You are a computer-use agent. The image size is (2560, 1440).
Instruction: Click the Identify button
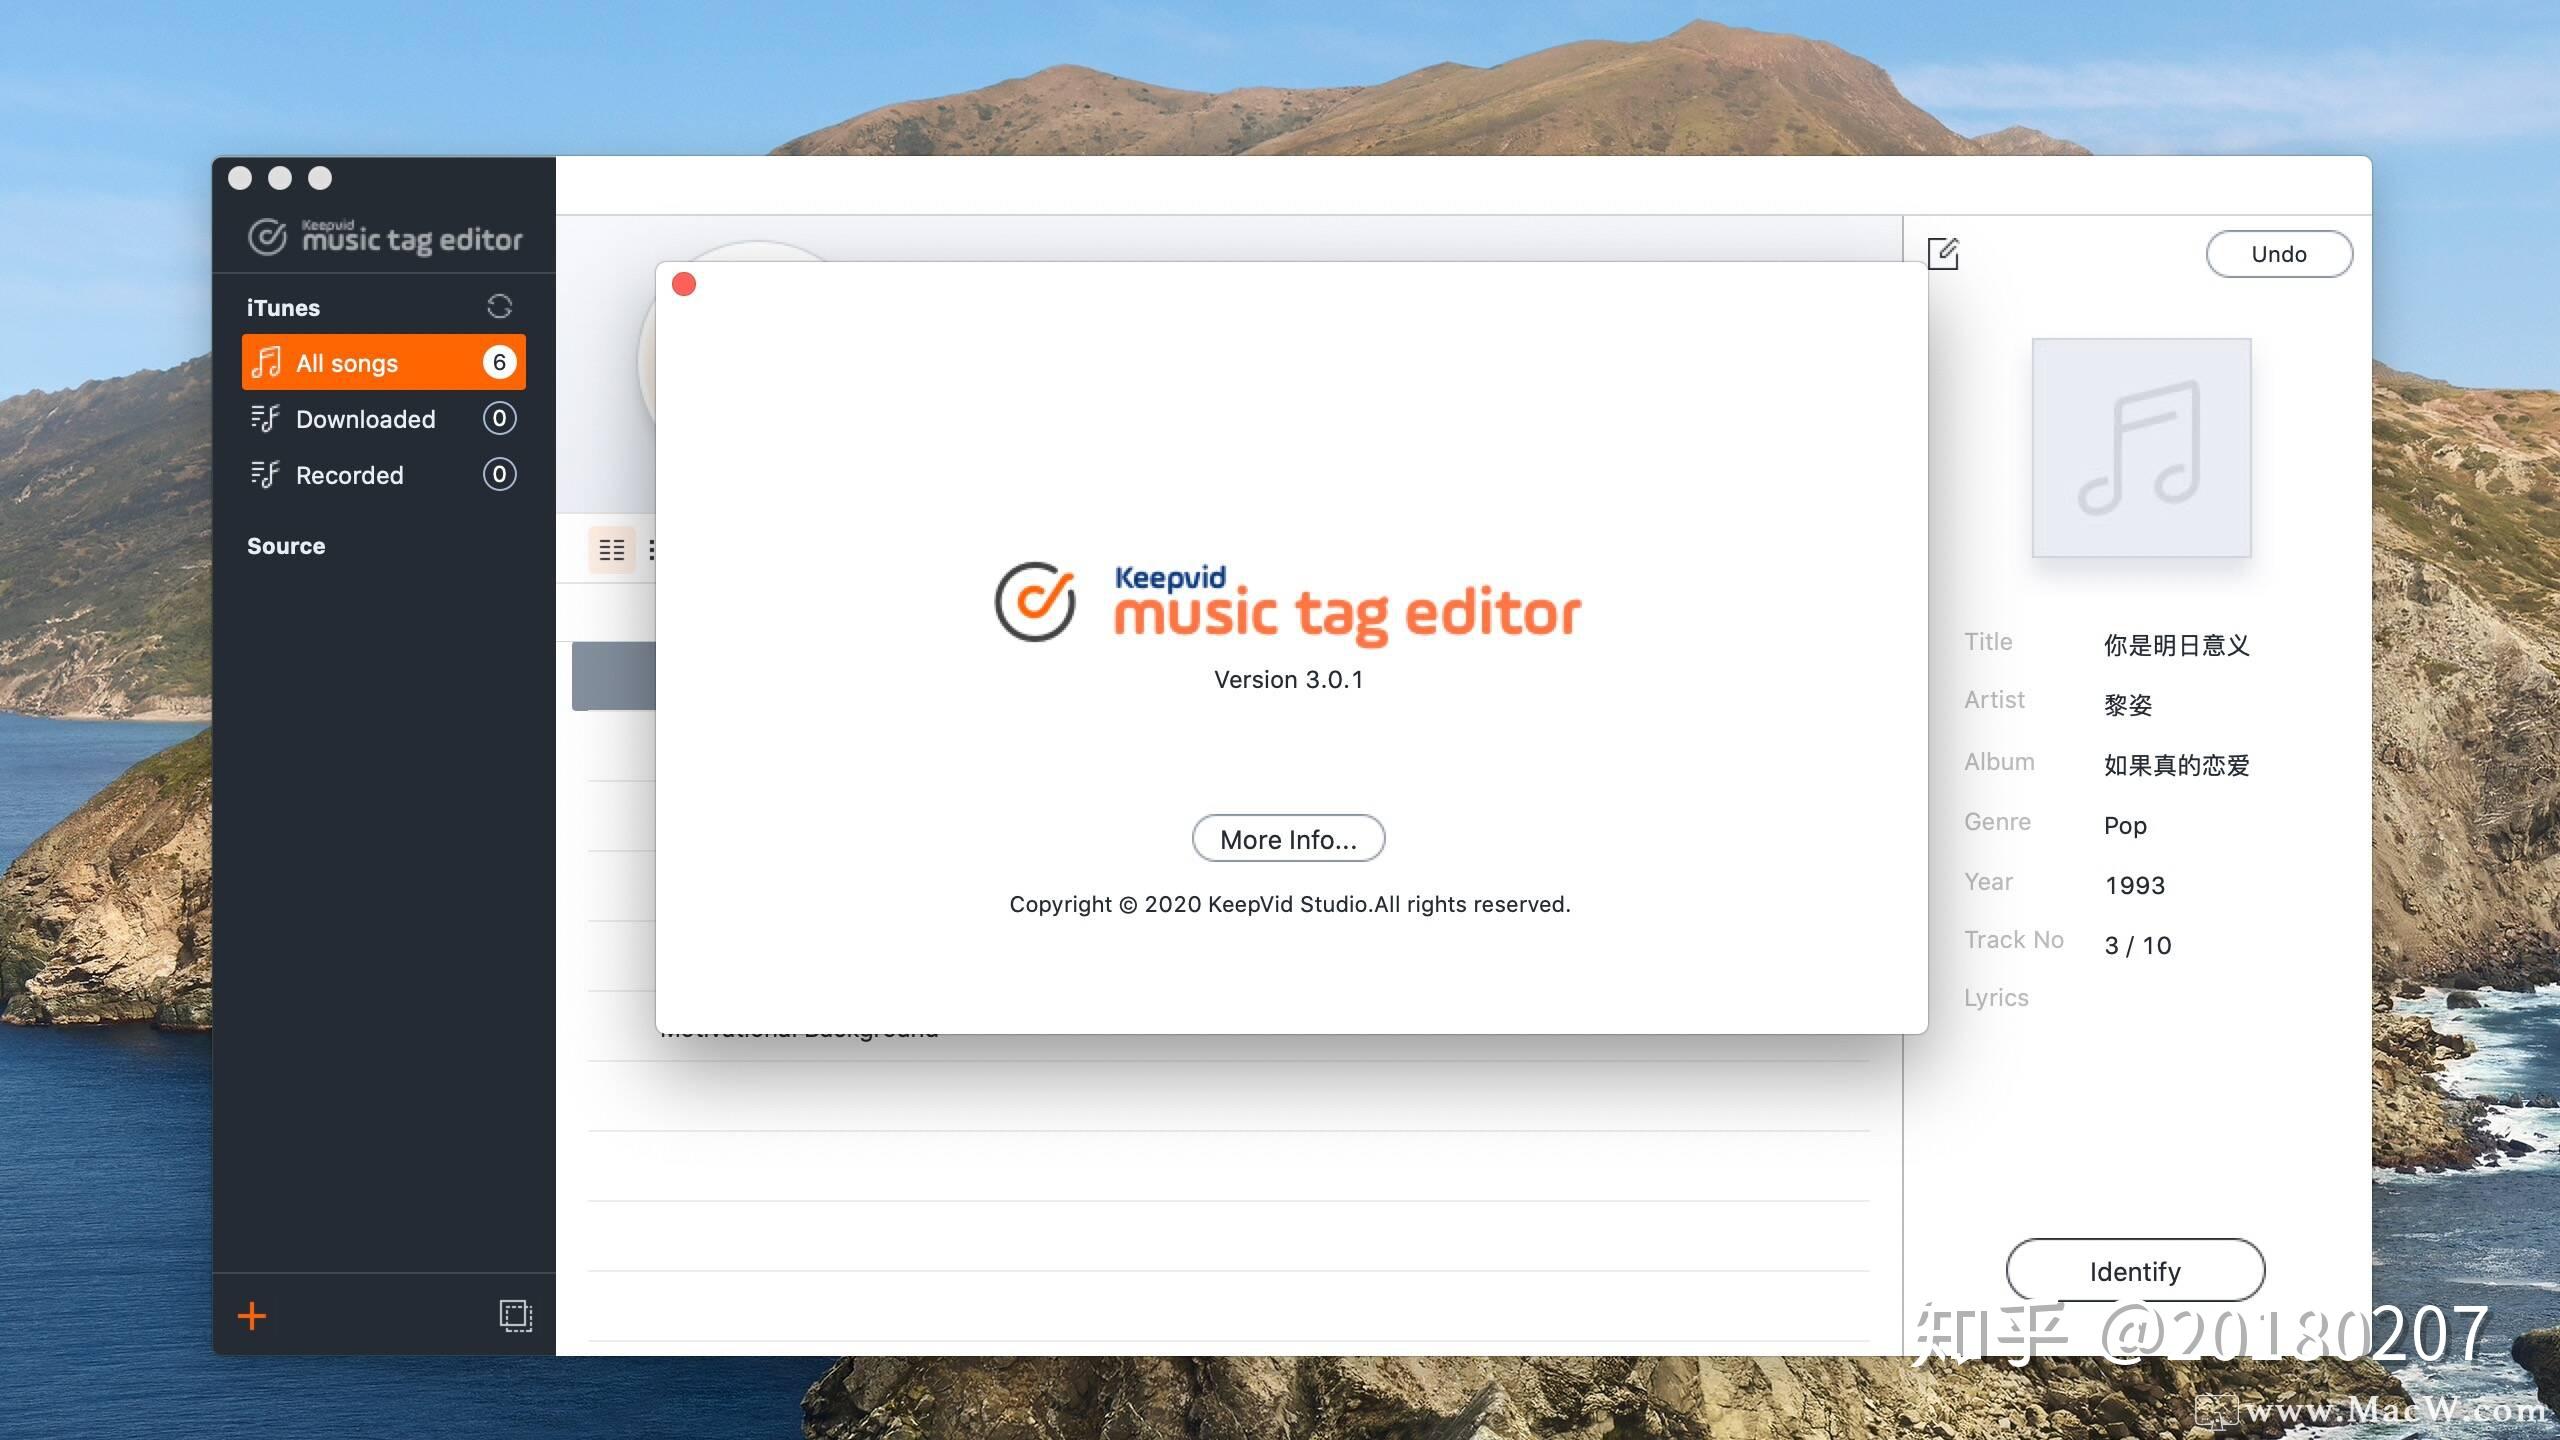(2135, 1271)
